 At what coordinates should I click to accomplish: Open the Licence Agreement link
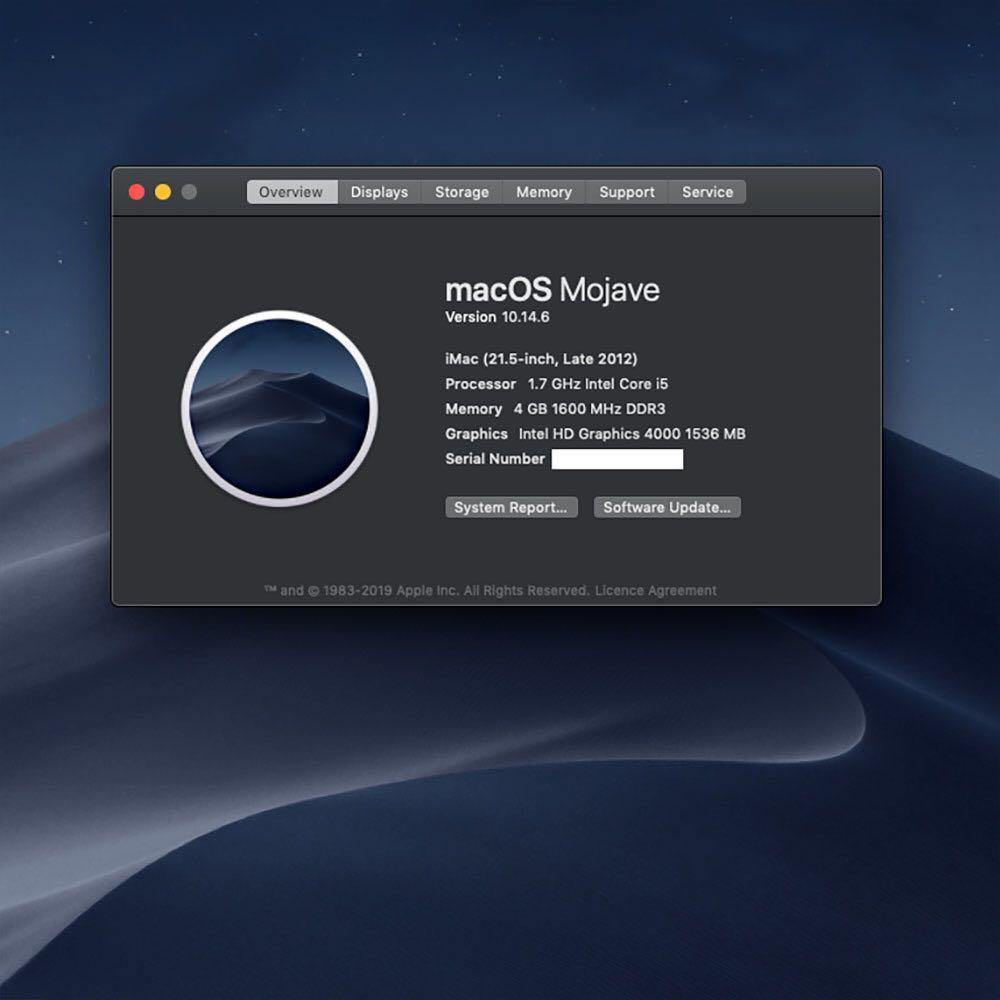click(656, 591)
